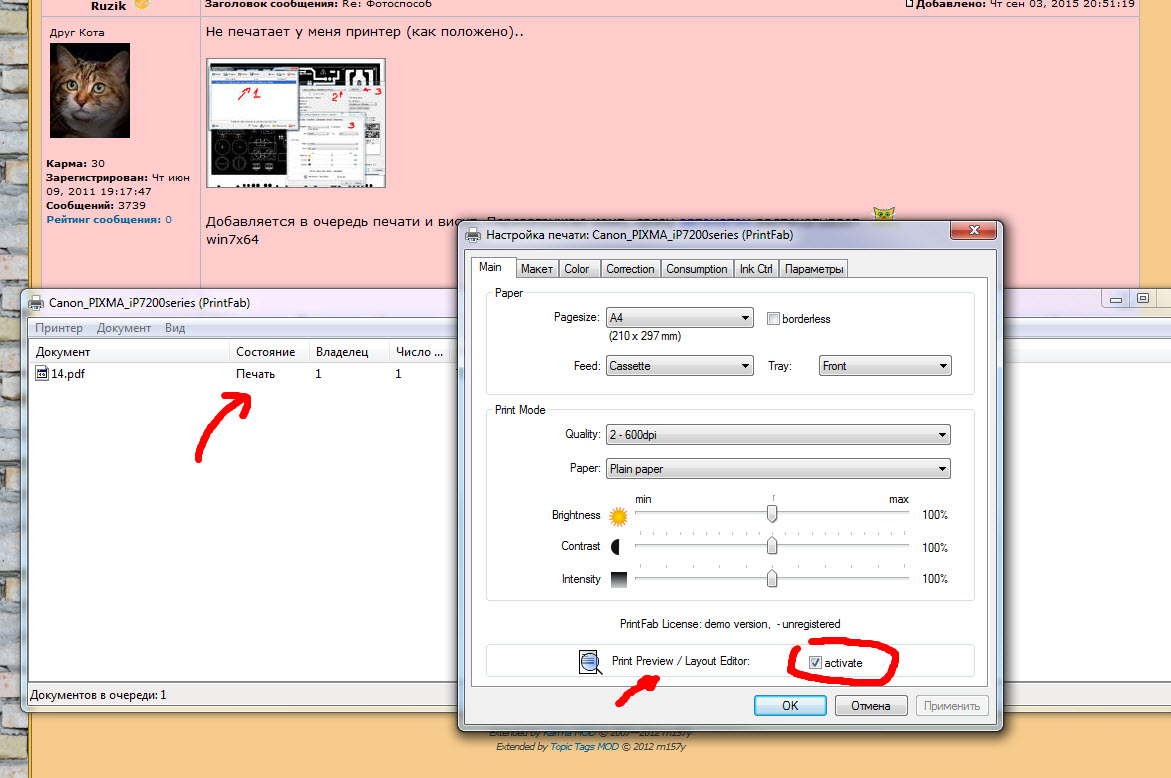Open the Quality 2 - 600dpi dropdown

coord(778,435)
